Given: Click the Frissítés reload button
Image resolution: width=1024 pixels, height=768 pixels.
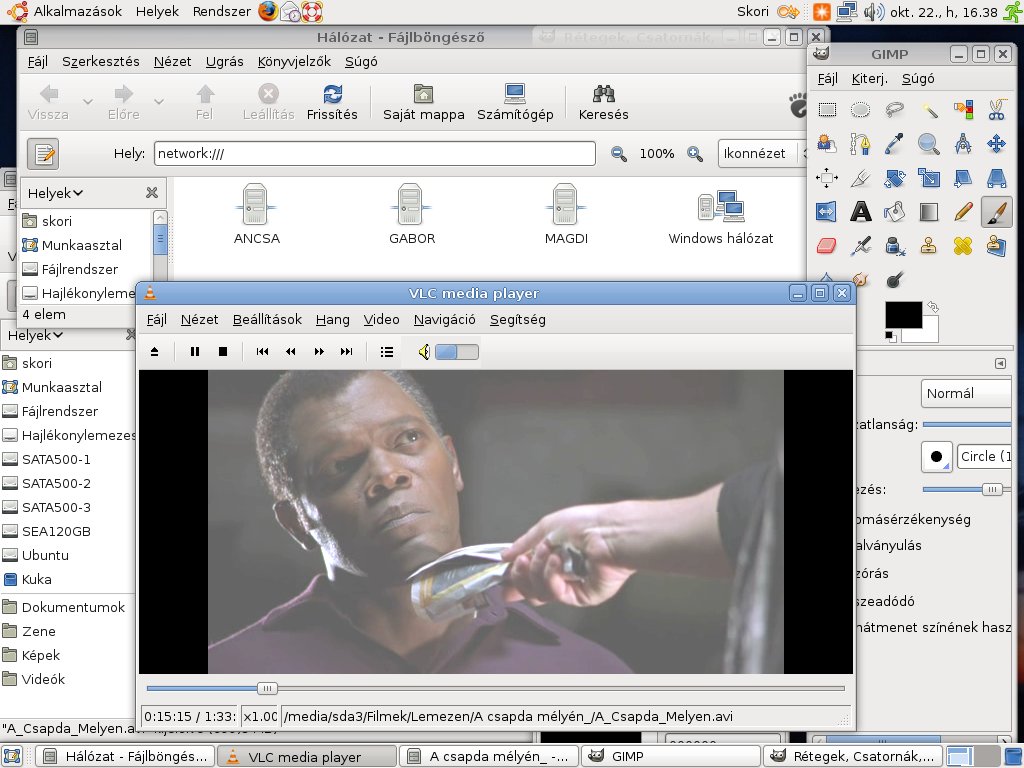Looking at the screenshot, I should coord(332,102).
